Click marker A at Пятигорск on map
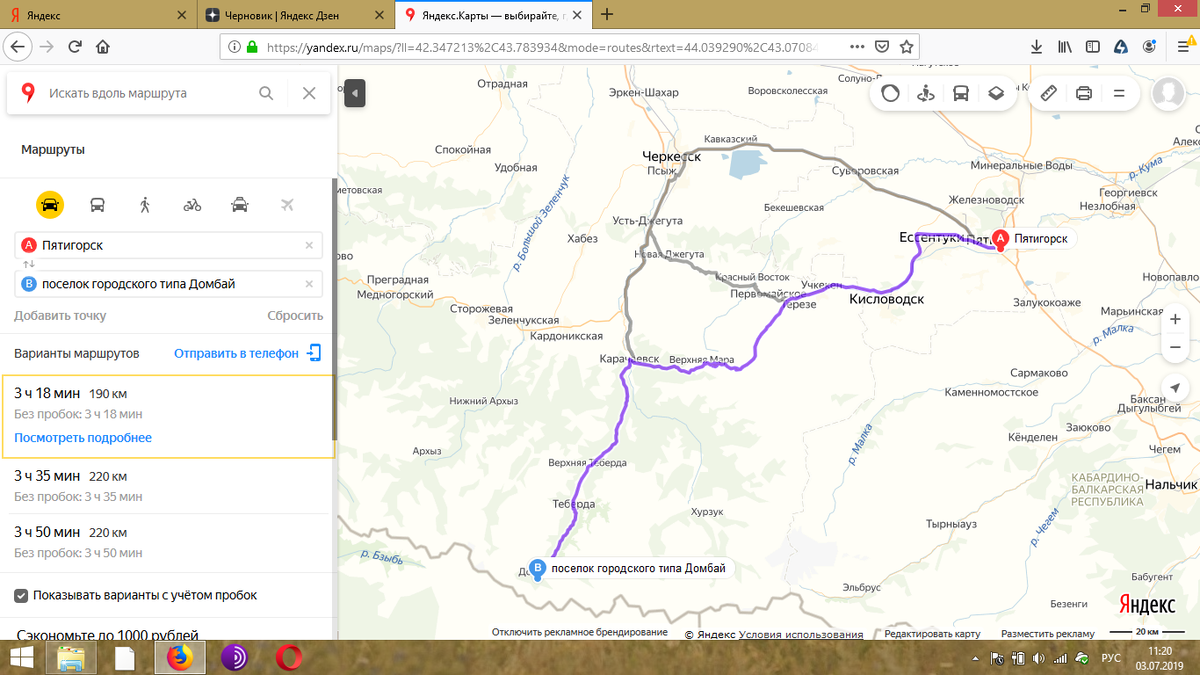The height and width of the screenshot is (675, 1200). pos(1001,240)
